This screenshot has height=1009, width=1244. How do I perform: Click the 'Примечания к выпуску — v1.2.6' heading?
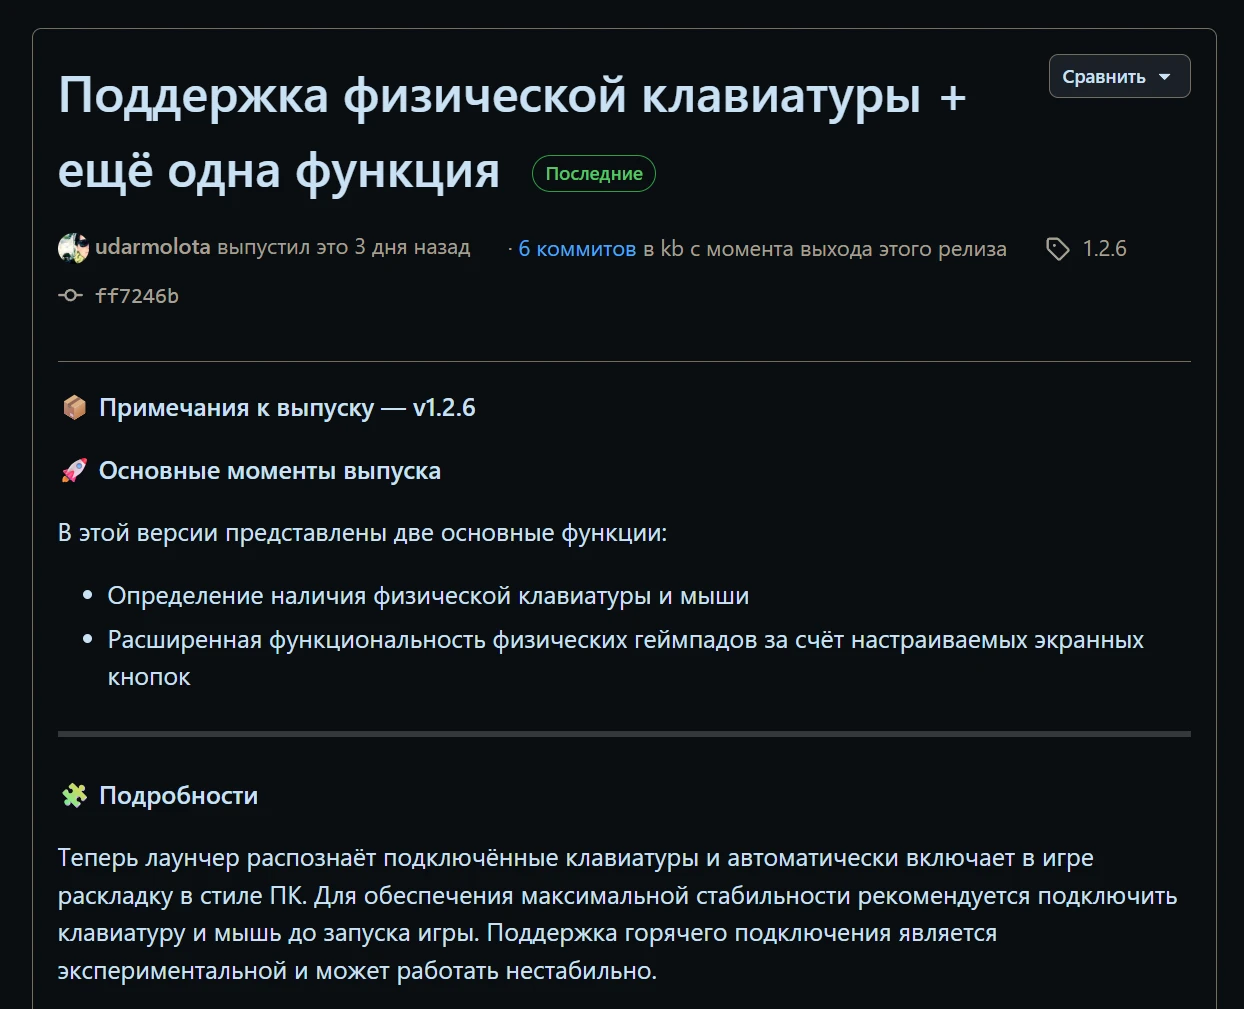(x=287, y=408)
